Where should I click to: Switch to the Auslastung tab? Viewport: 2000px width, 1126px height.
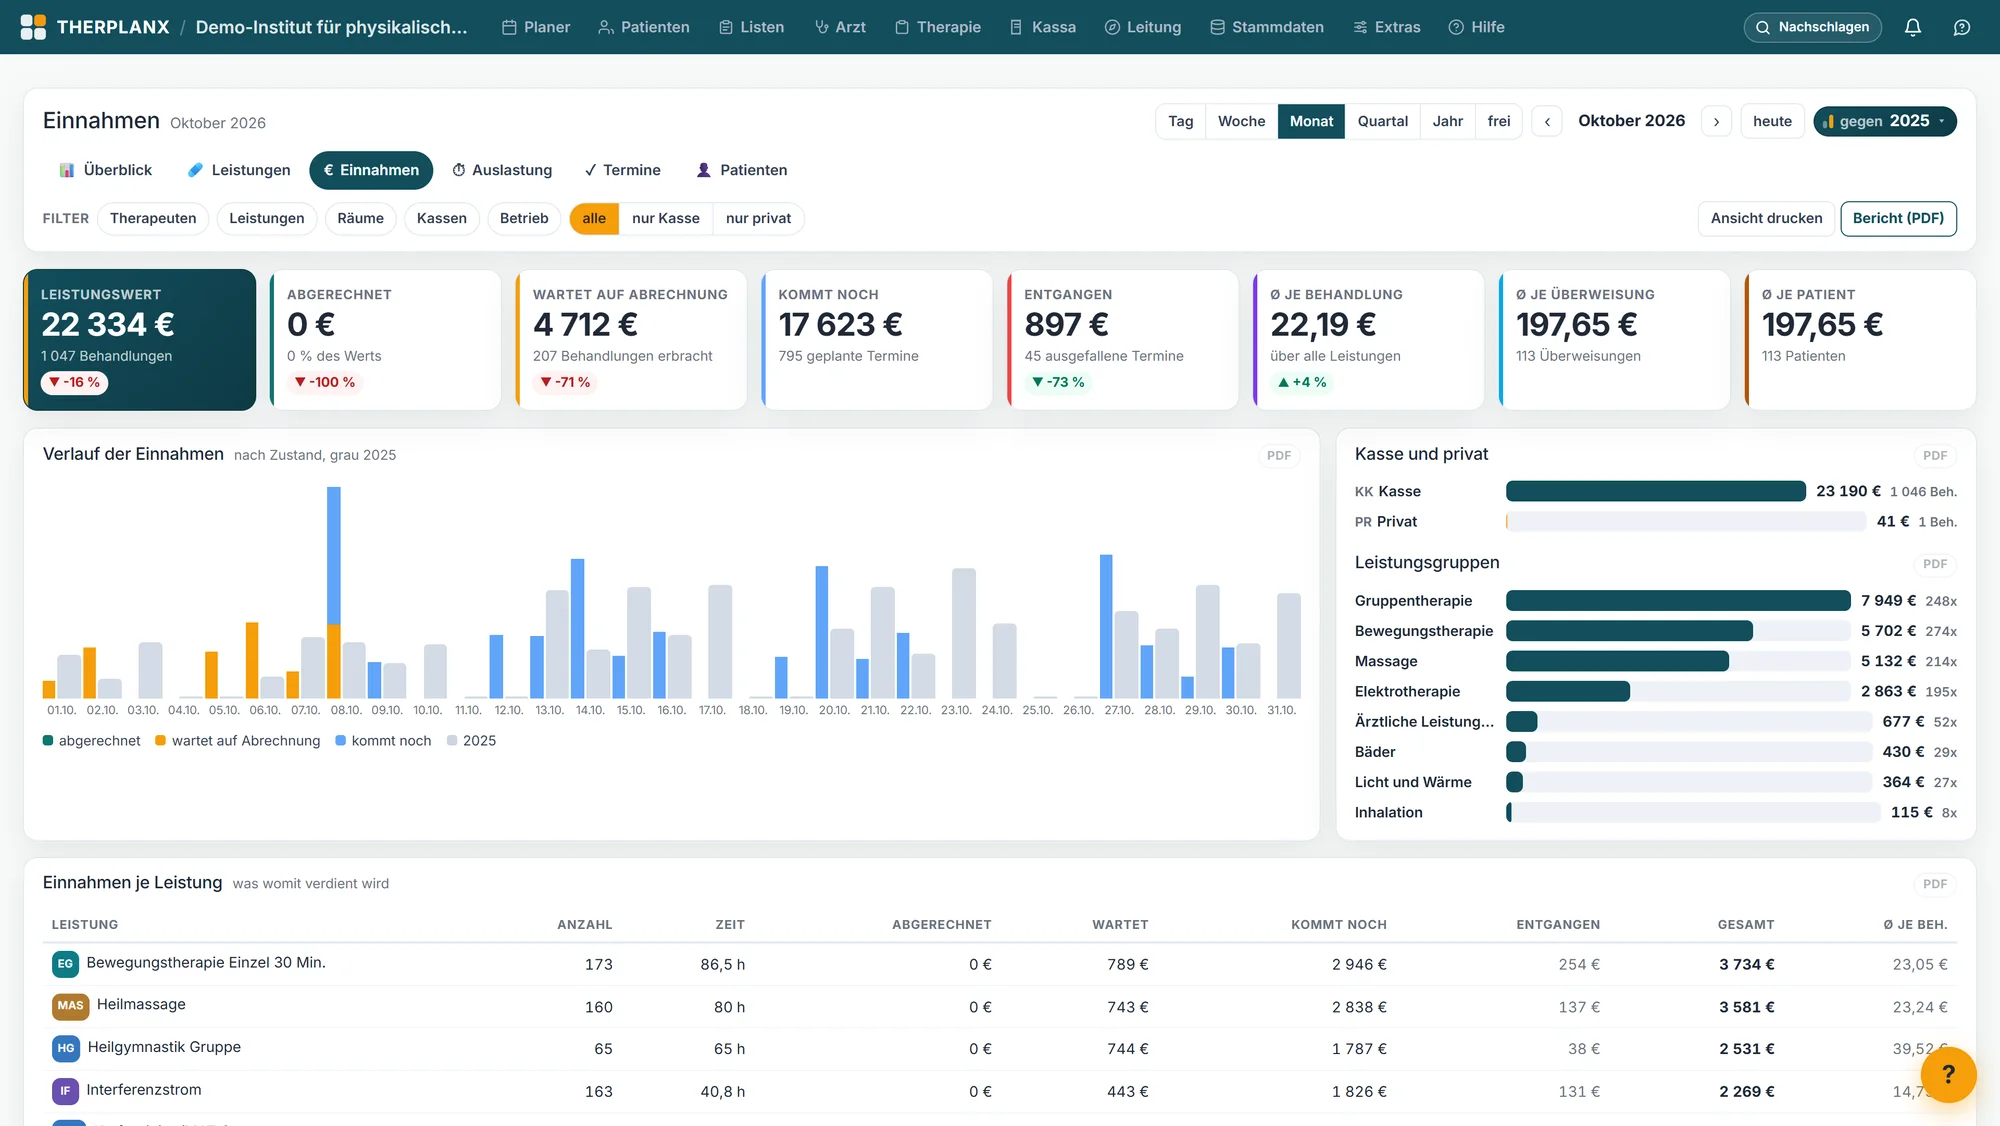pos(502,170)
